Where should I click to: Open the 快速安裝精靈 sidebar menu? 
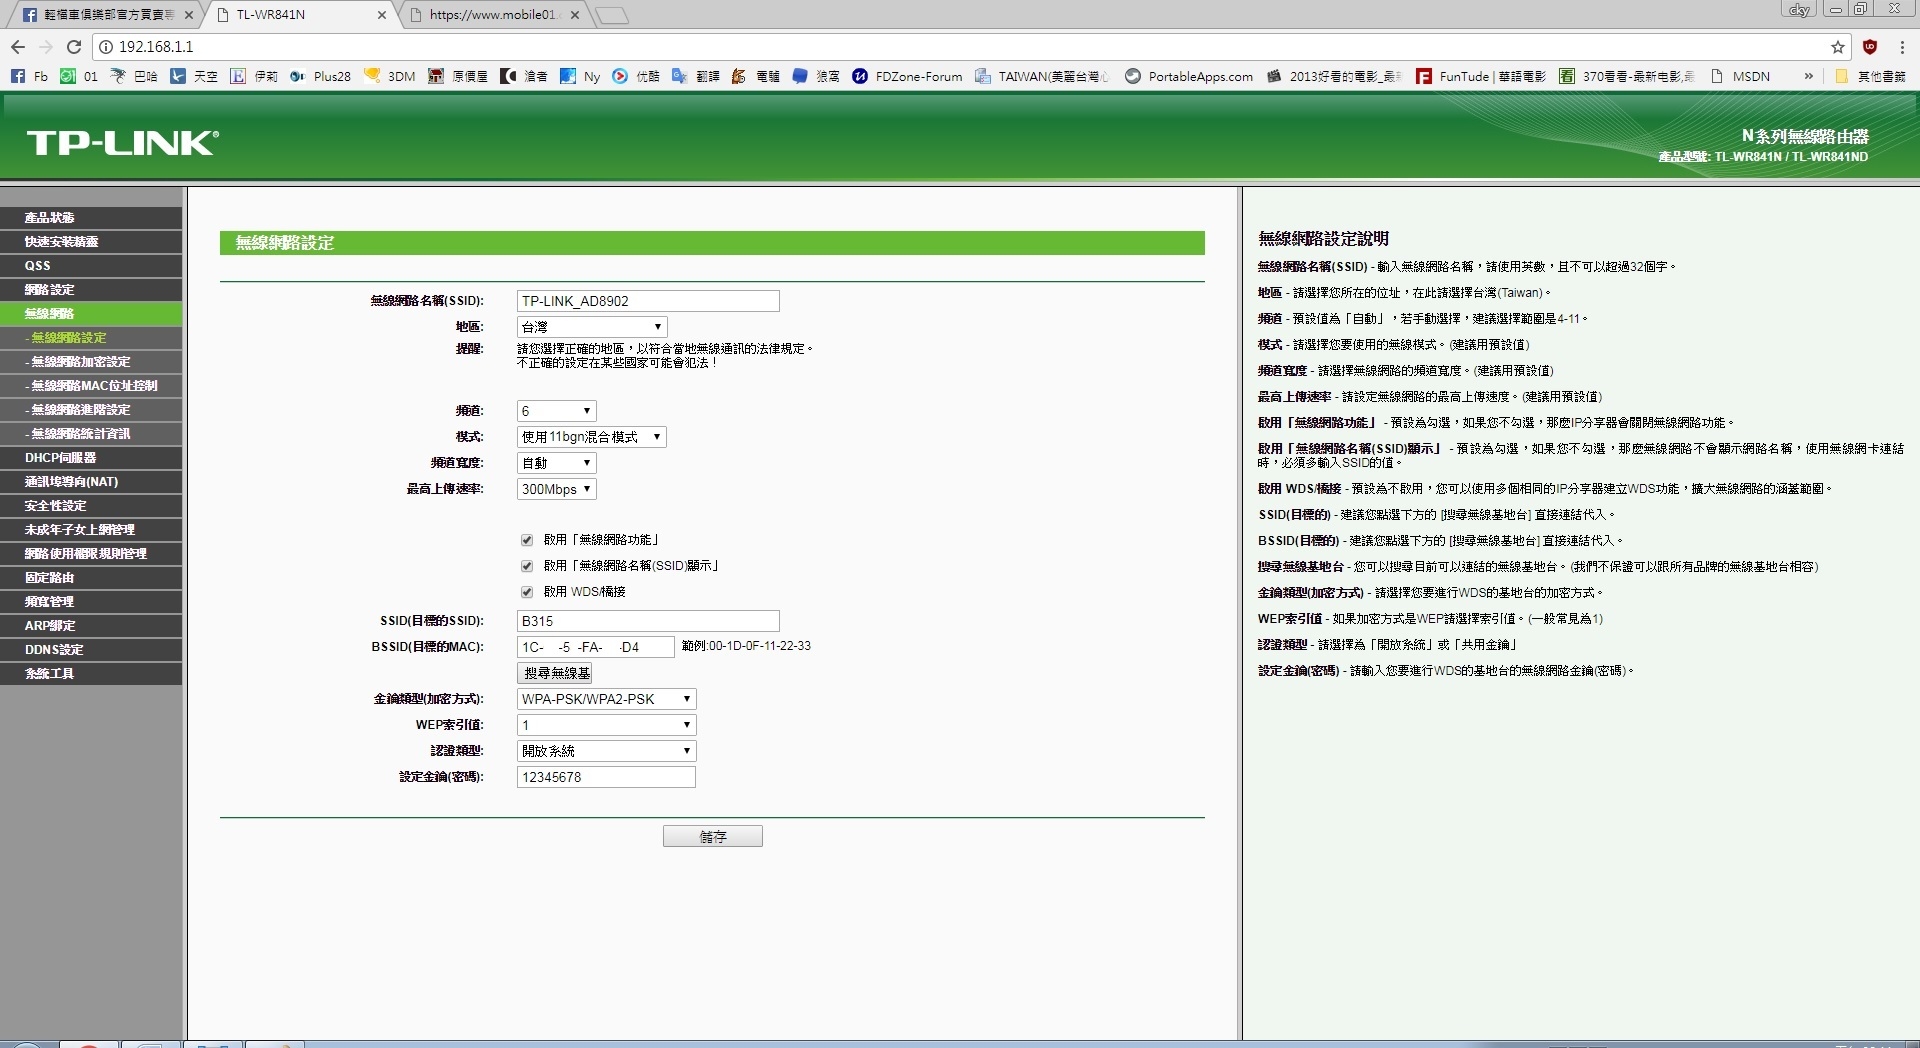point(91,242)
